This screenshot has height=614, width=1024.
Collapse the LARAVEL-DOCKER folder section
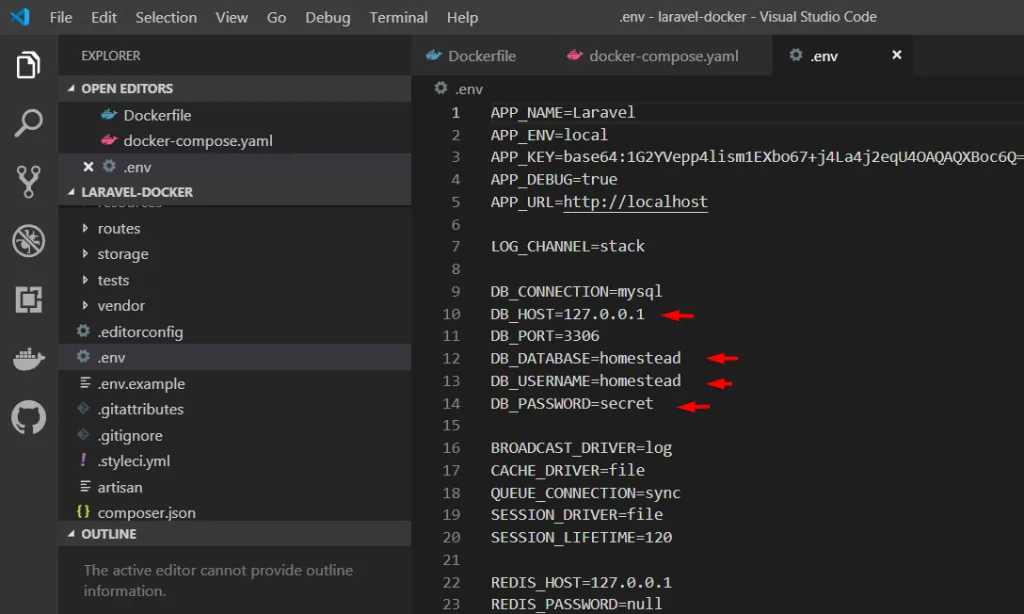pyautogui.click(x=71, y=192)
